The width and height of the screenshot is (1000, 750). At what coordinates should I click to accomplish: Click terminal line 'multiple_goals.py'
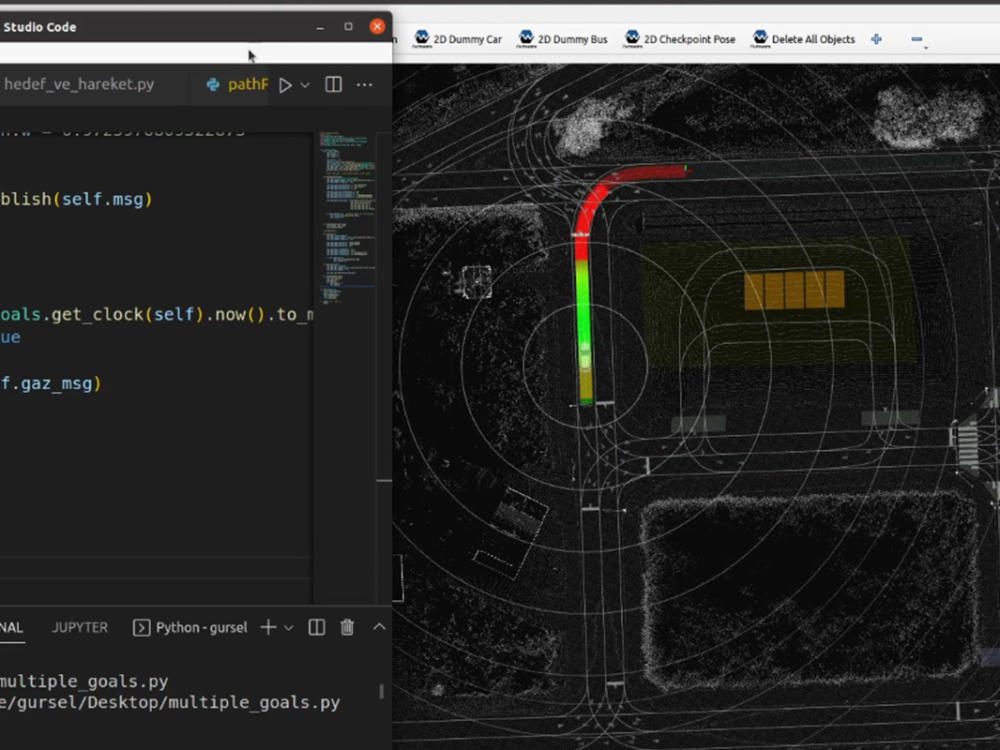coord(84,681)
